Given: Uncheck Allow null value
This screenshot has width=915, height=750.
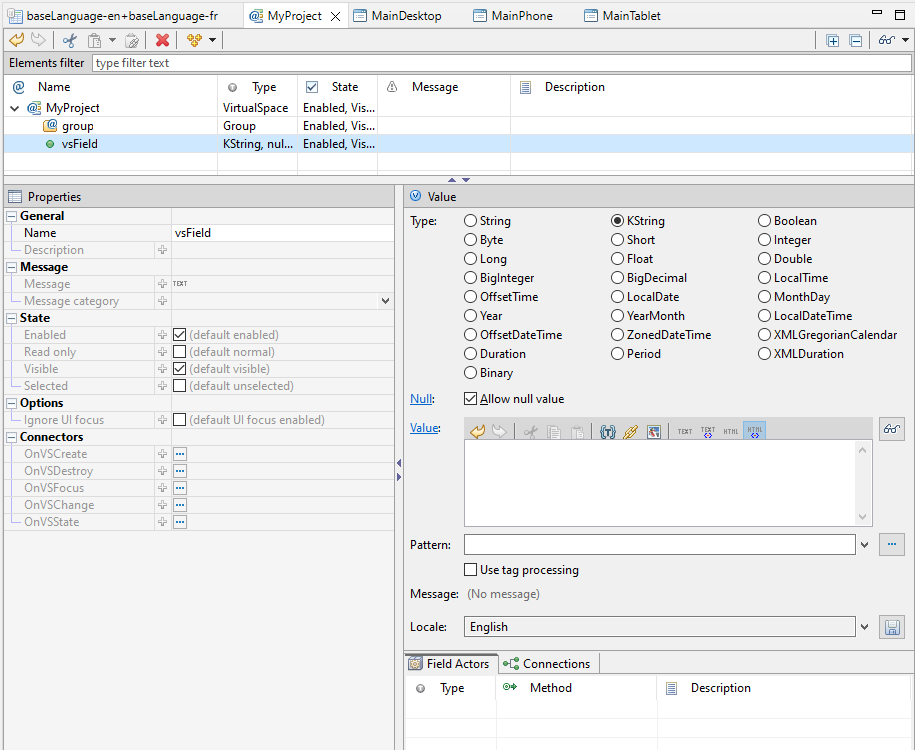Looking at the screenshot, I should pyautogui.click(x=472, y=399).
